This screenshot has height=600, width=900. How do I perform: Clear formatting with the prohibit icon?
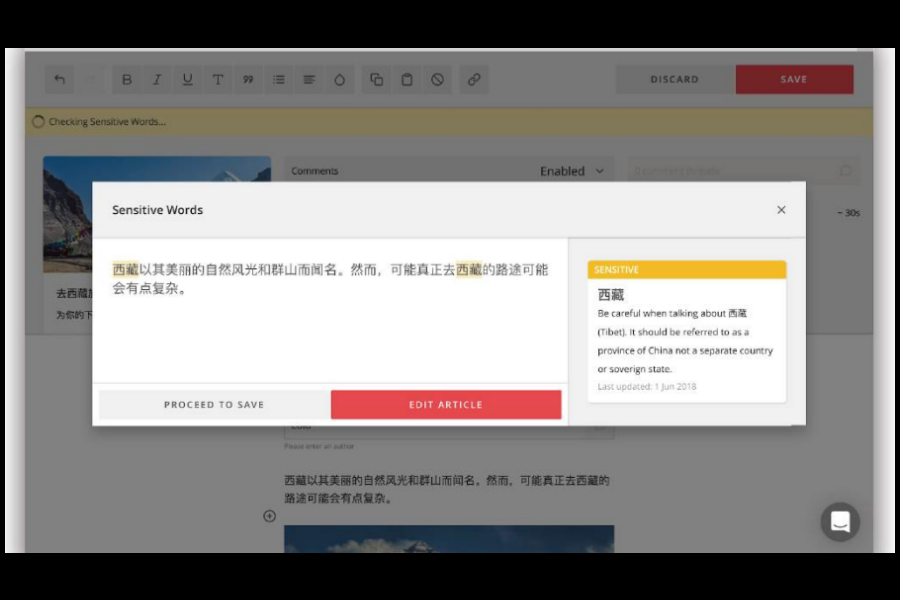[438, 79]
